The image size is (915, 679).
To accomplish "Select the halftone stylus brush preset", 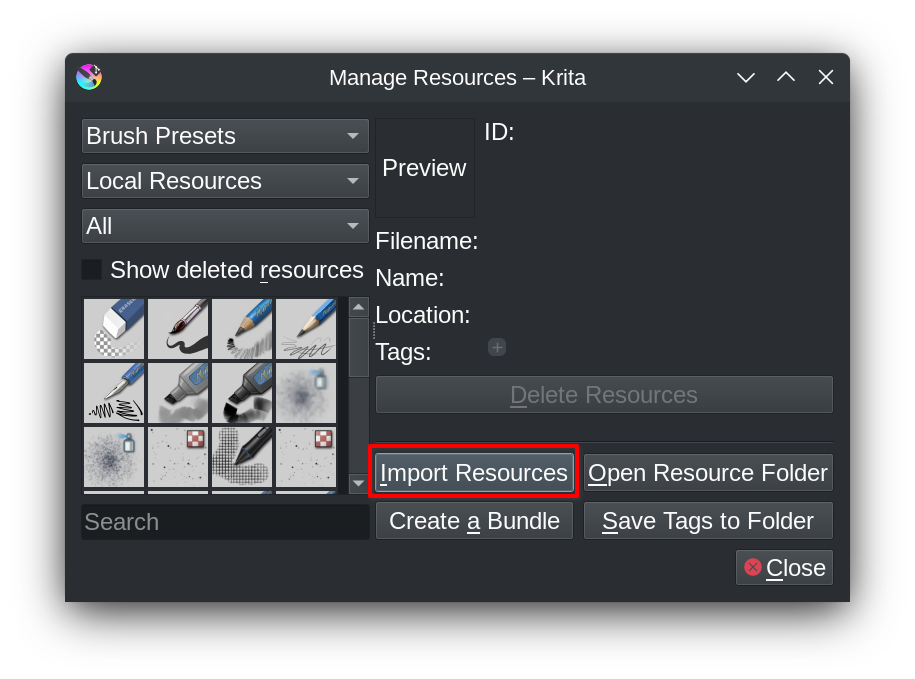I will point(242,457).
